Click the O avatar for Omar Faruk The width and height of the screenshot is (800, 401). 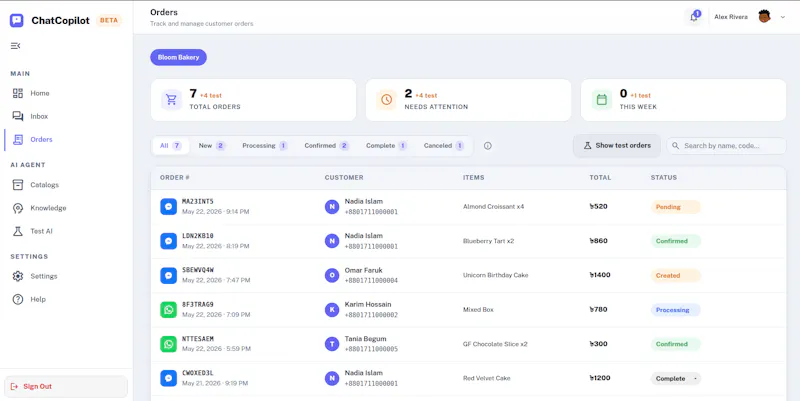tap(332, 275)
